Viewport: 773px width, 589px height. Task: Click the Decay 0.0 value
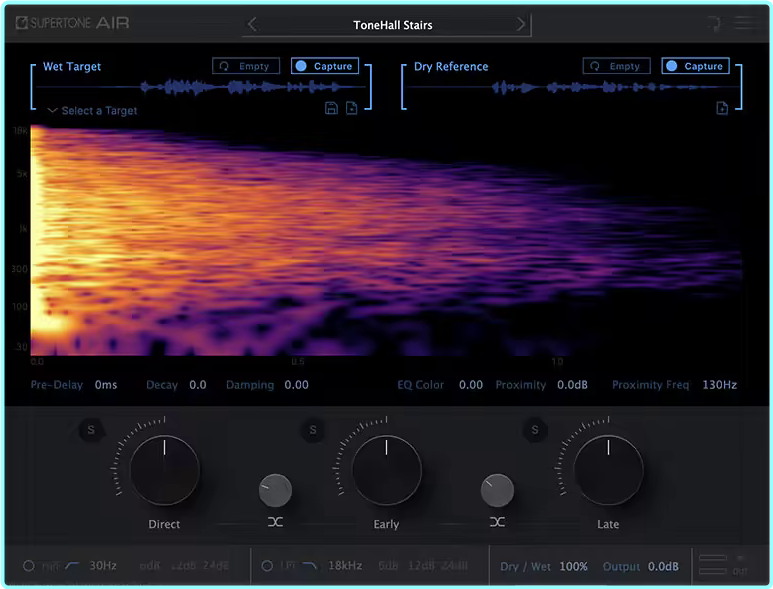click(198, 385)
